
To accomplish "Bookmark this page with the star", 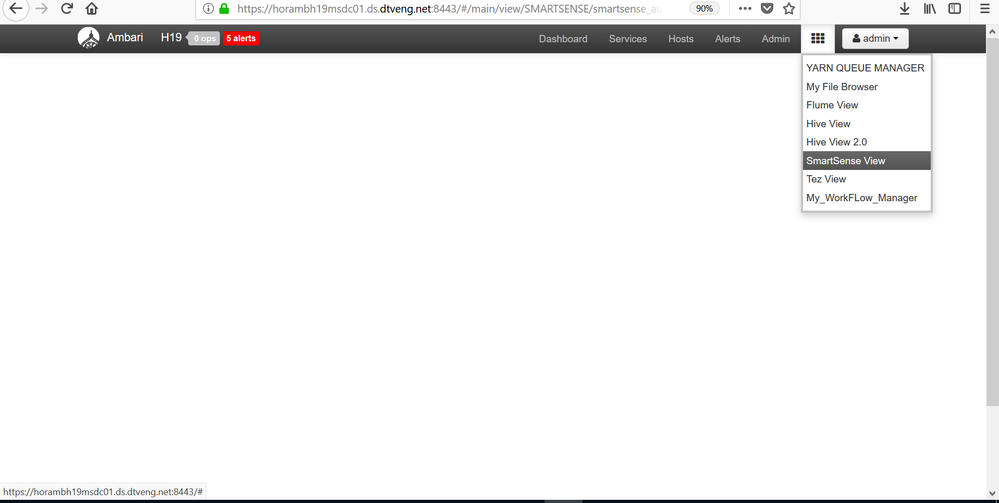I will (789, 9).
